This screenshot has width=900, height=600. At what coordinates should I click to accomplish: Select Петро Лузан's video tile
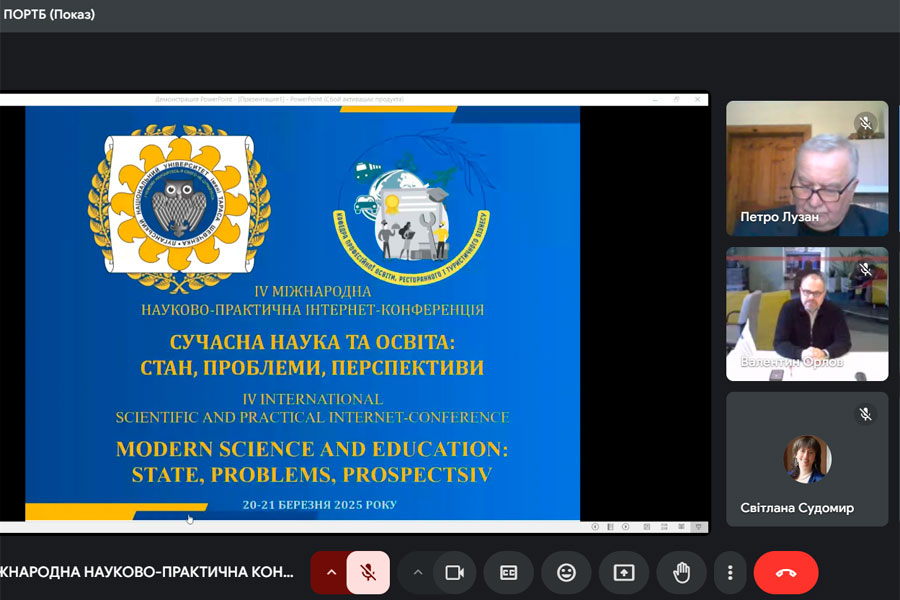point(806,168)
